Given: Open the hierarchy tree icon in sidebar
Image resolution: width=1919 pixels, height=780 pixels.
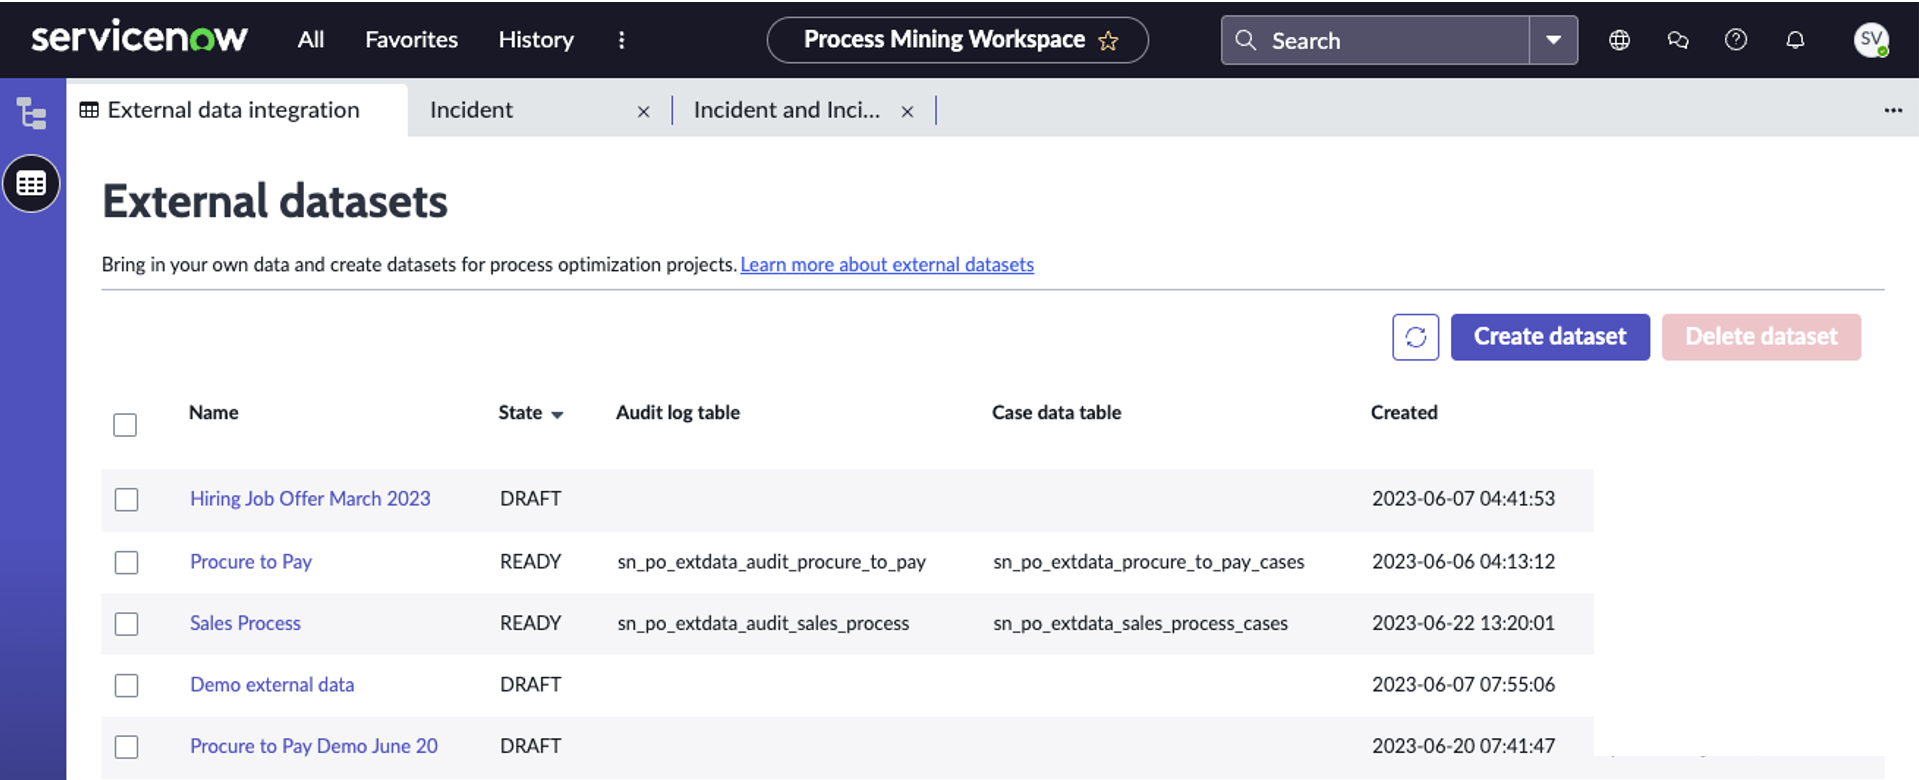Looking at the screenshot, I should [32, 113].
